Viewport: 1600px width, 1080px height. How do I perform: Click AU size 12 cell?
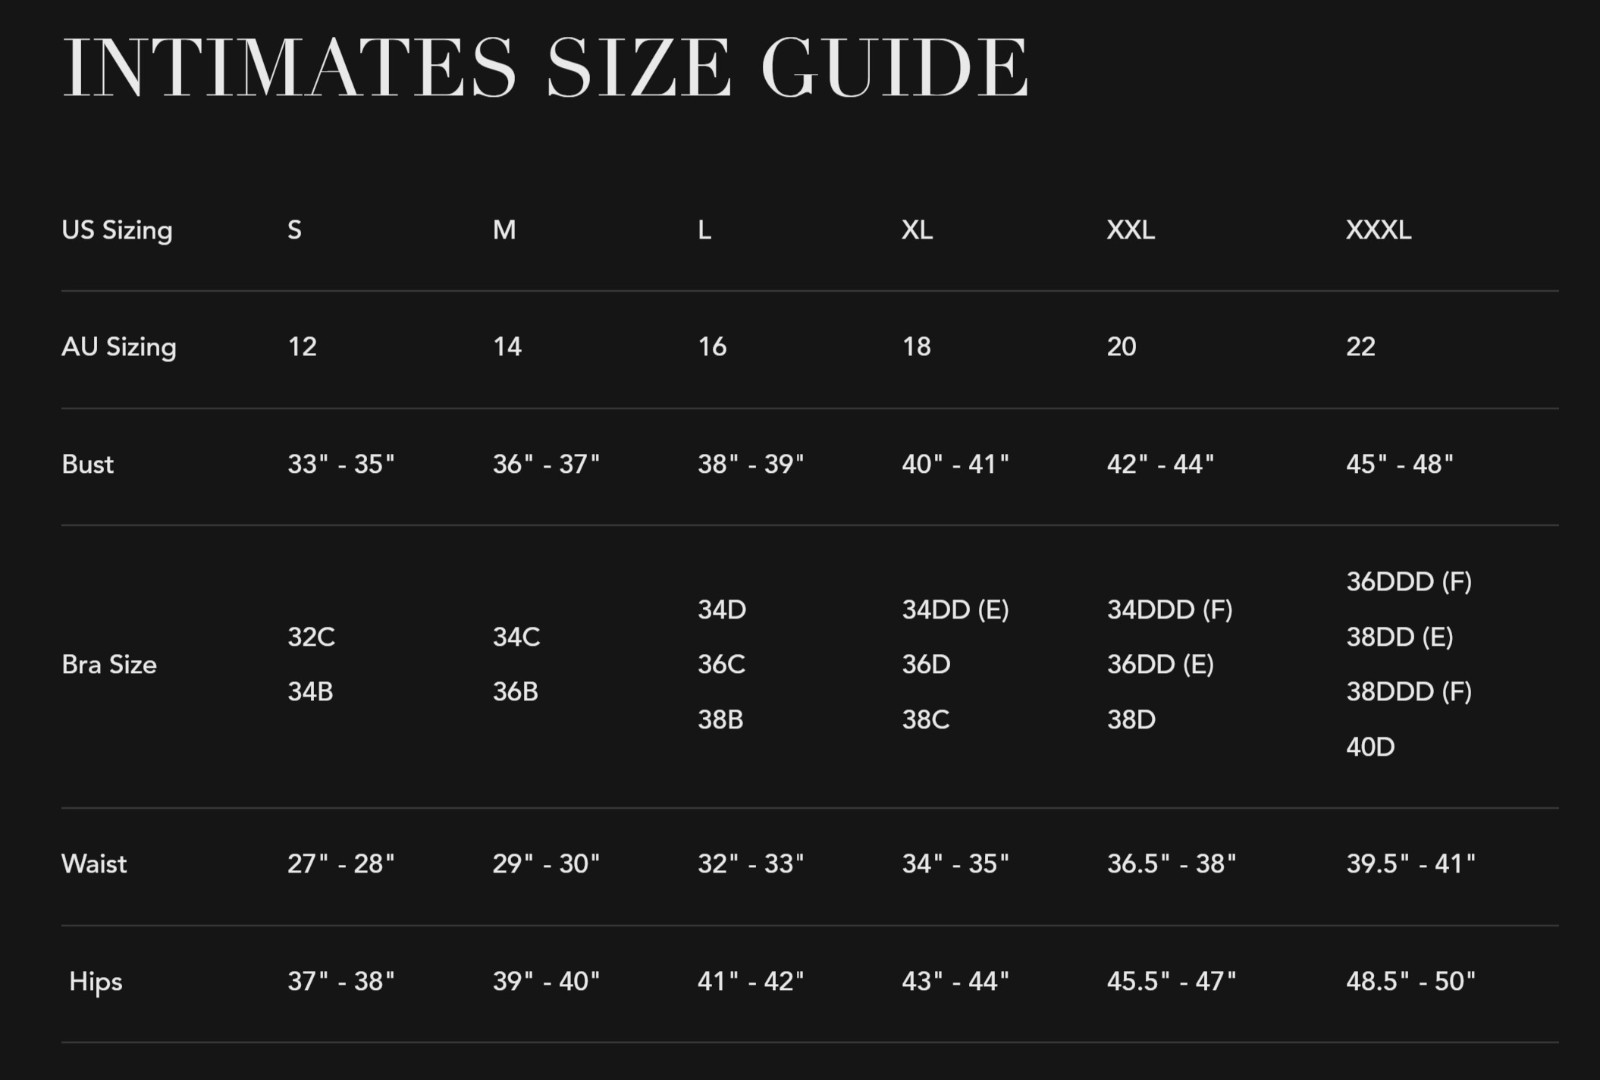(302, 347)
